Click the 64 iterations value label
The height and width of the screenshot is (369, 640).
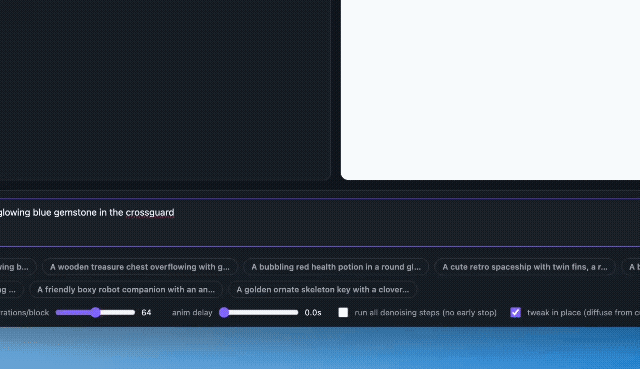pyautogui.click(x=146, y=313)
